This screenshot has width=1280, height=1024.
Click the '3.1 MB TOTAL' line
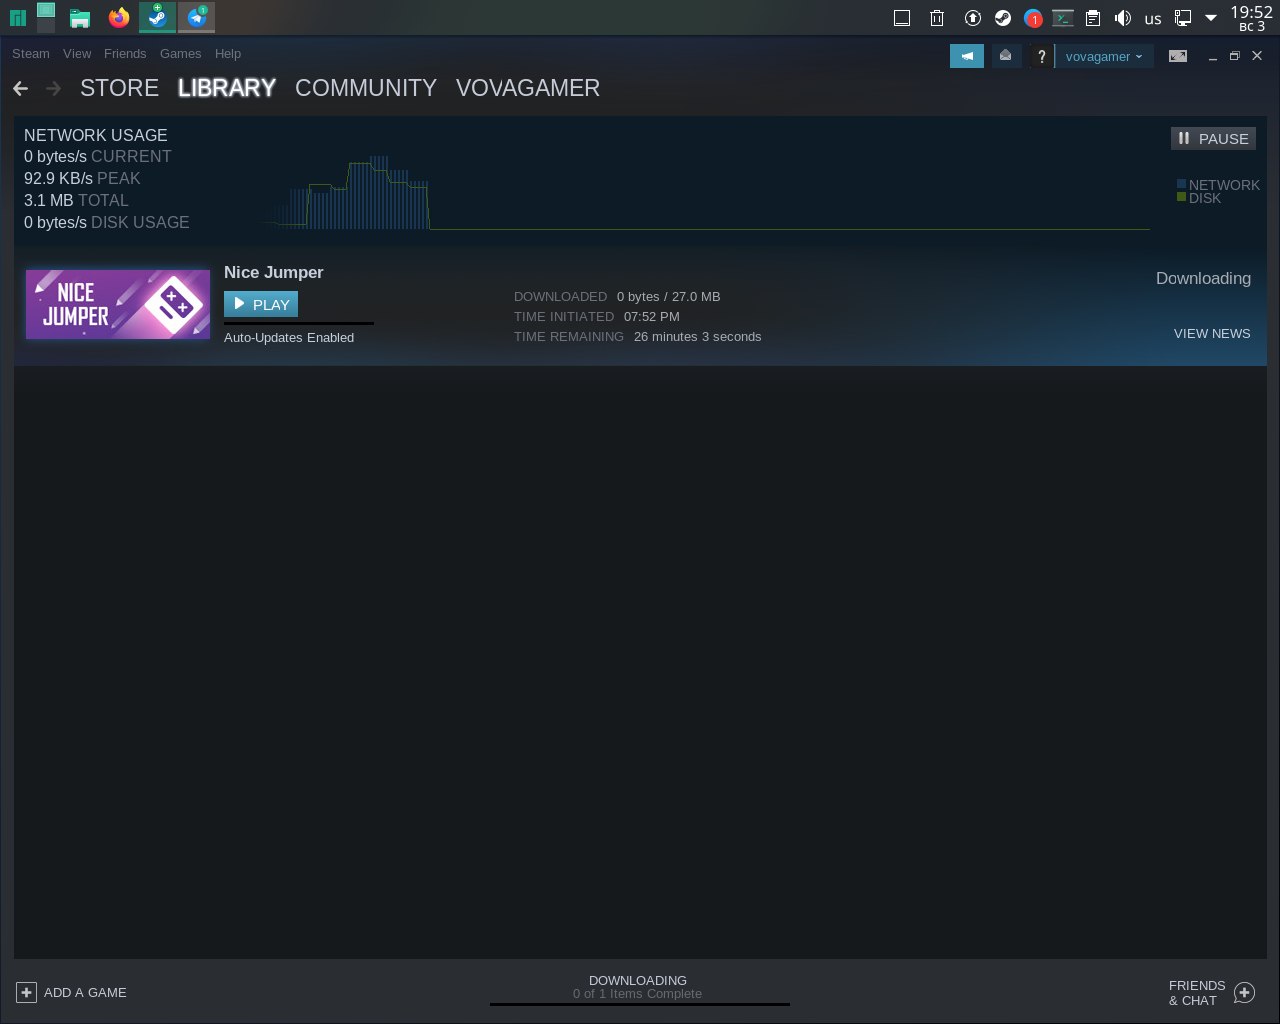coord(76,200)
